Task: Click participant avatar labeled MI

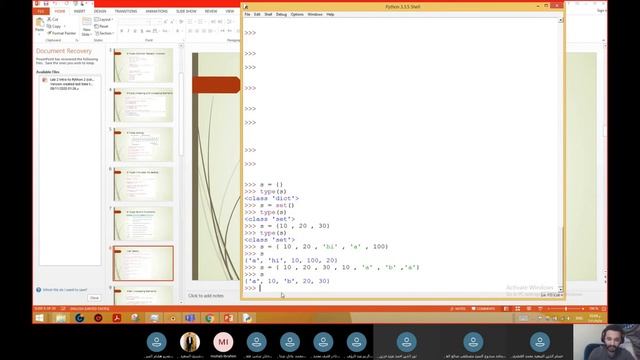Action: 223,342
